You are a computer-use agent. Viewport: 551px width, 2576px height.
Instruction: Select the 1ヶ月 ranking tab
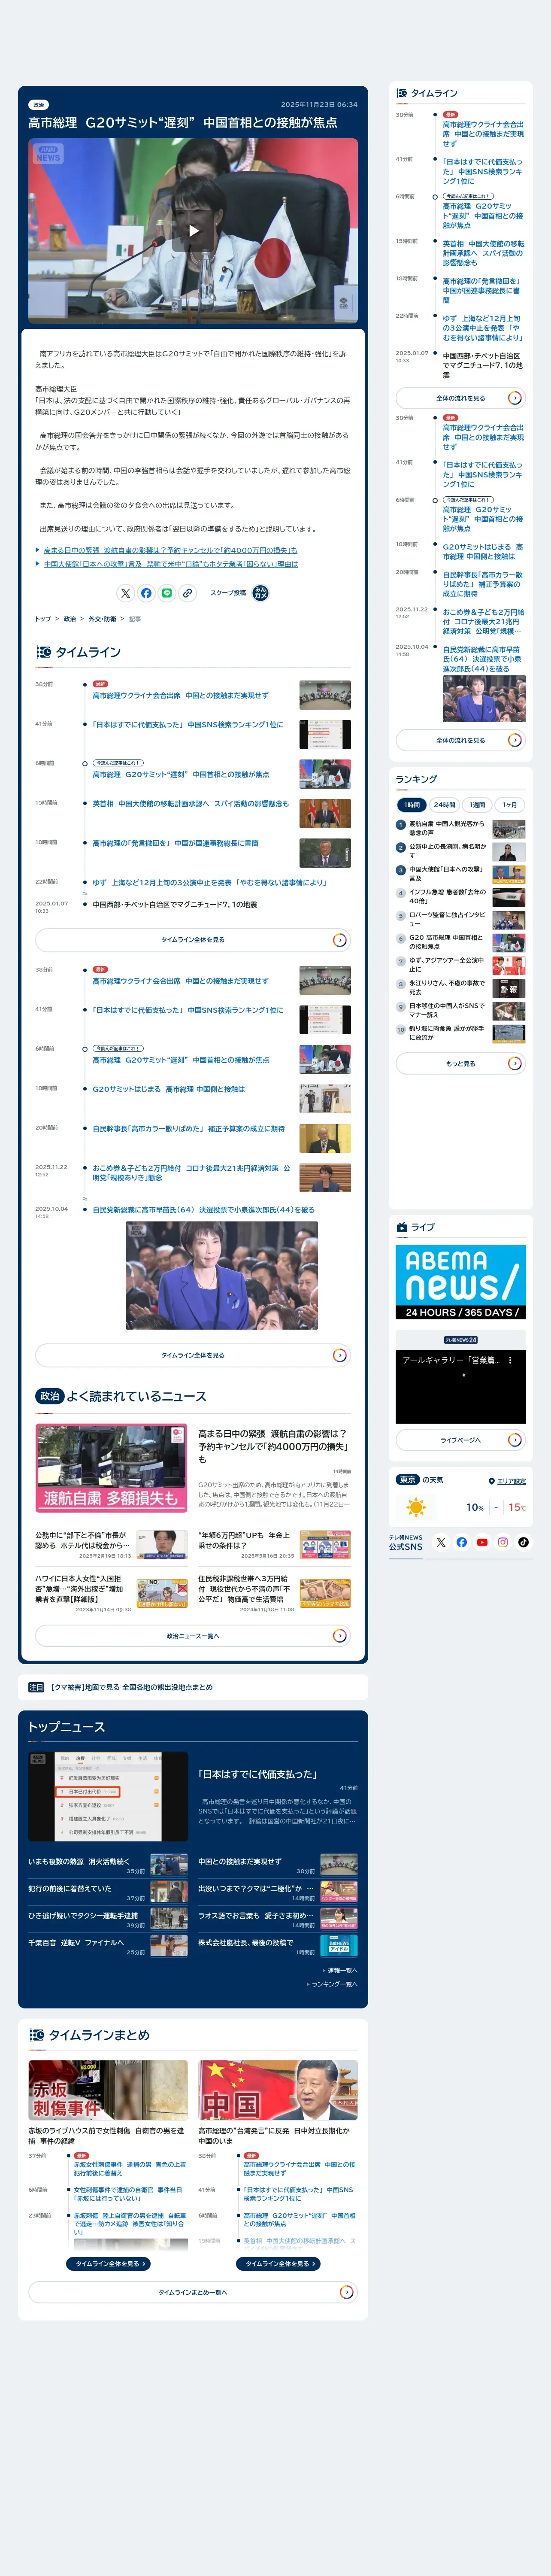(x=510, y=805)
